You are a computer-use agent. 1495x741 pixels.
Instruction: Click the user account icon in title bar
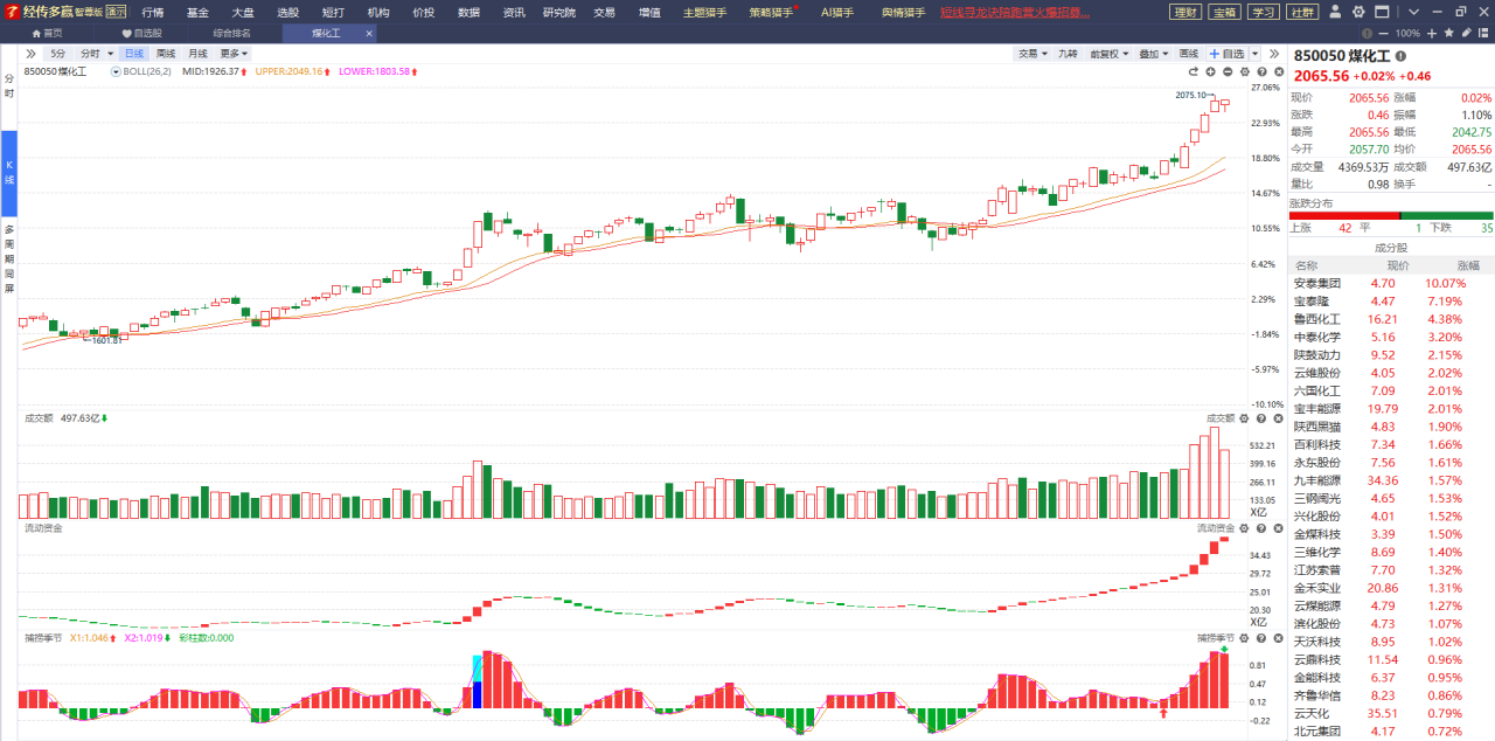(x=1337, y=12)
